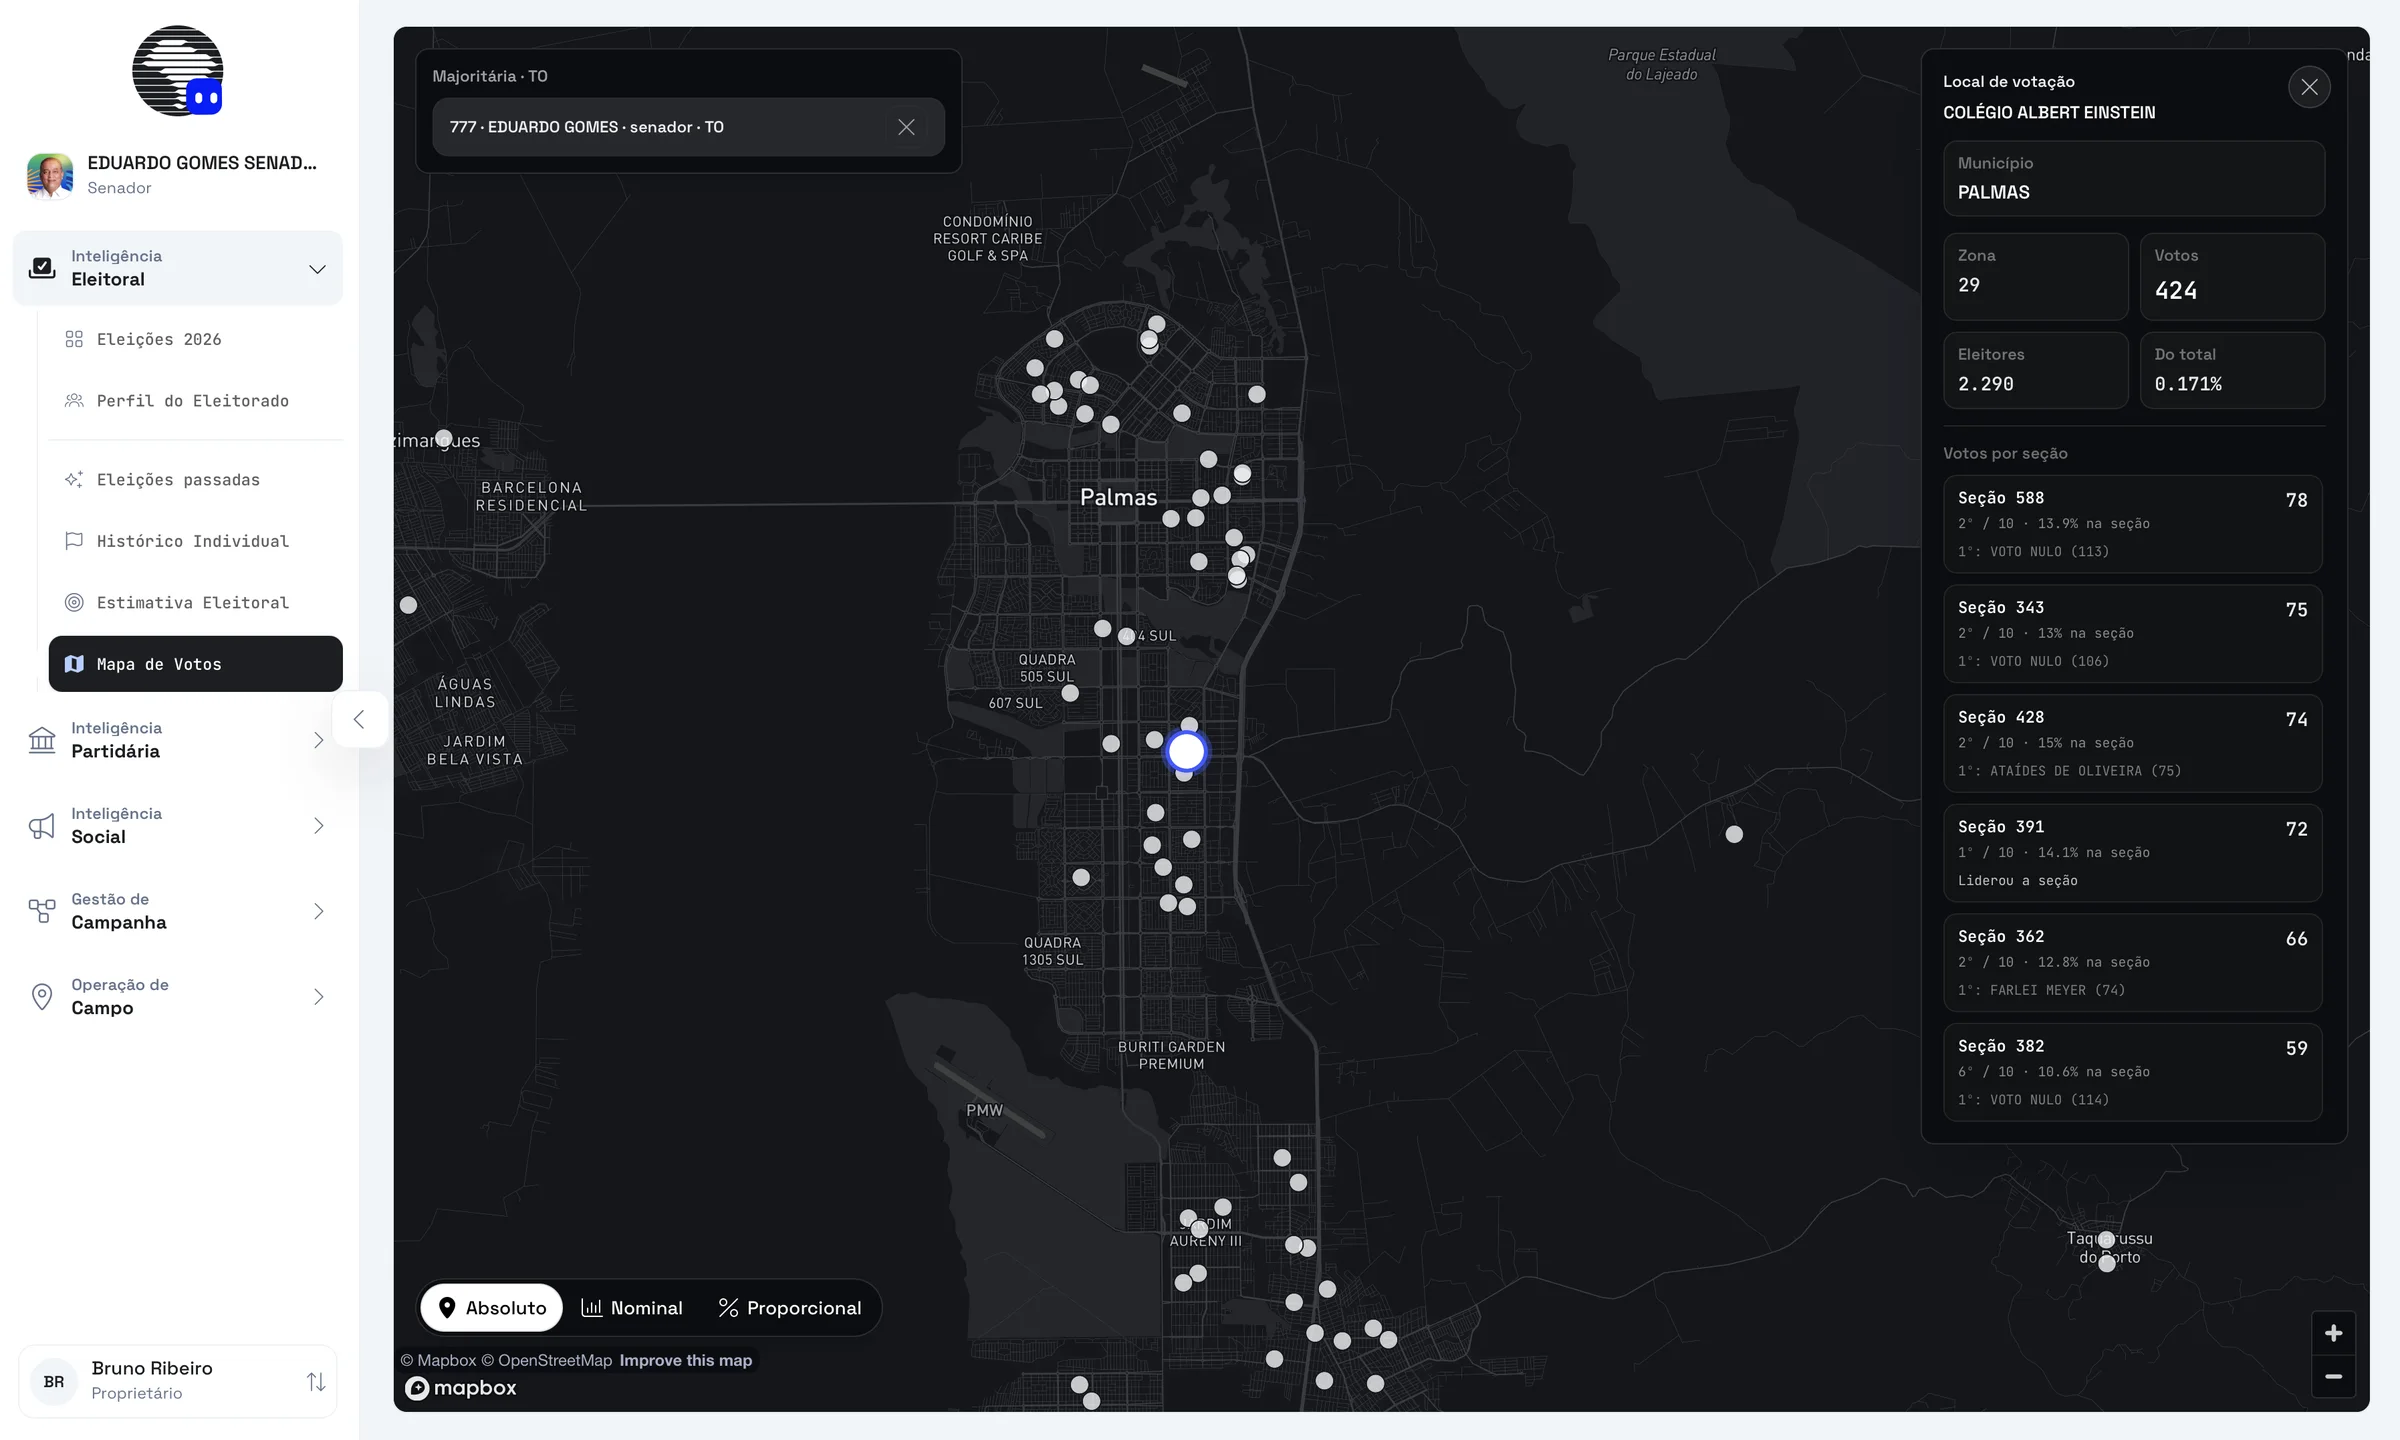Open Perfil do Eleitorado menu item
The width and height of the screenshot is (2400, 1440).
195,400
